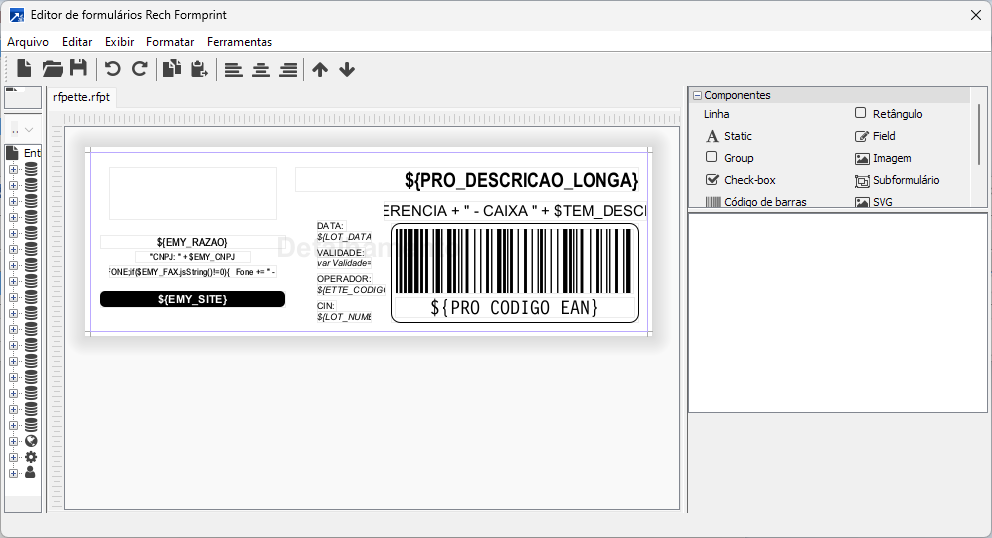The image size is (992, 538).
Task: Open the Formatar menu
Action: [170, 42]
